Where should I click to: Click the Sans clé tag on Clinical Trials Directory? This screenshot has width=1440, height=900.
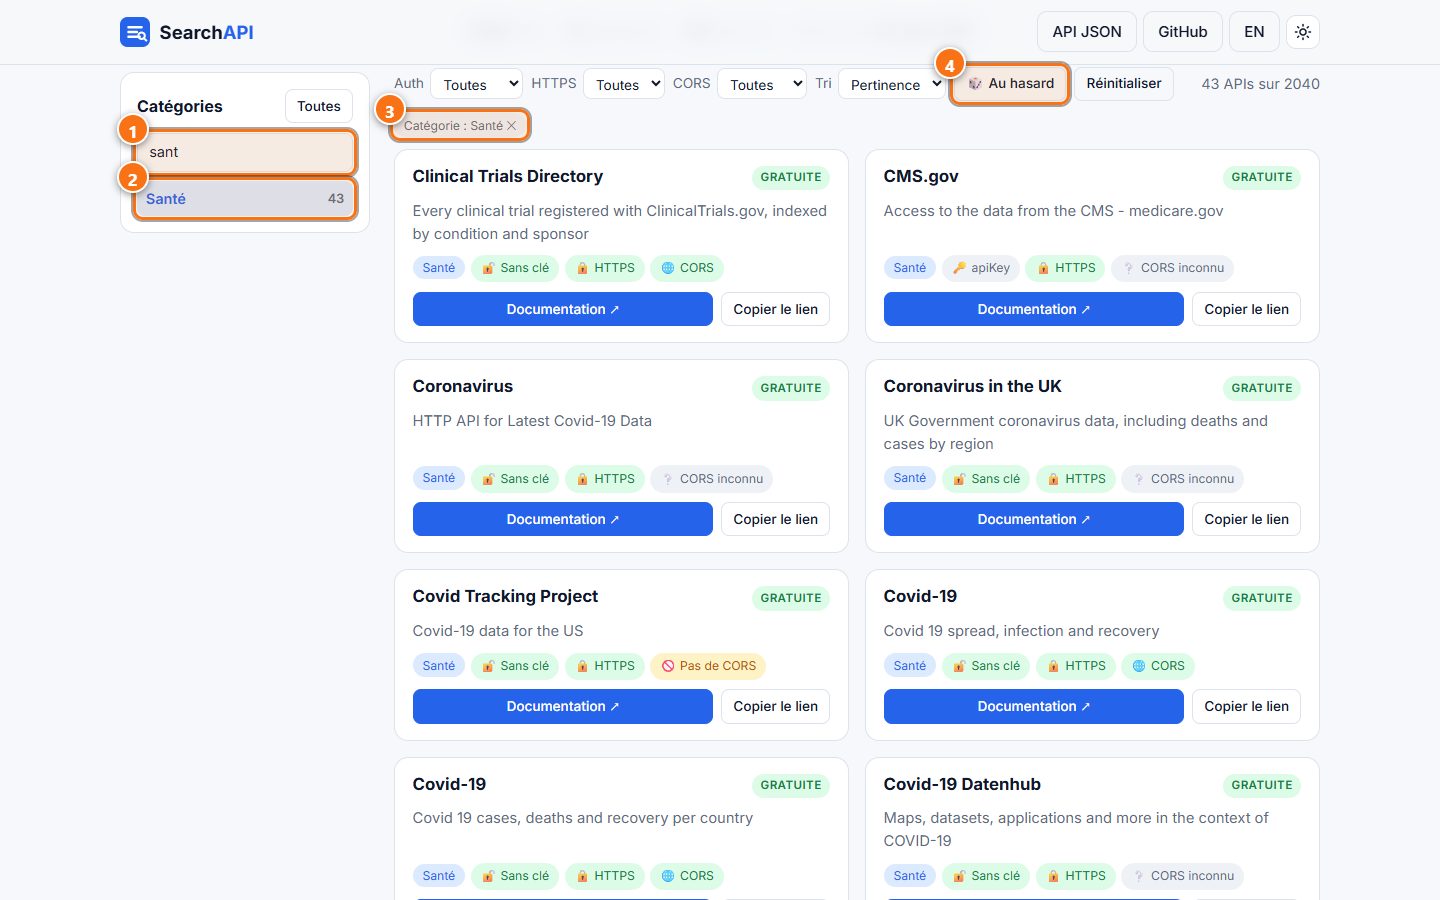click(x=515, y=268)
